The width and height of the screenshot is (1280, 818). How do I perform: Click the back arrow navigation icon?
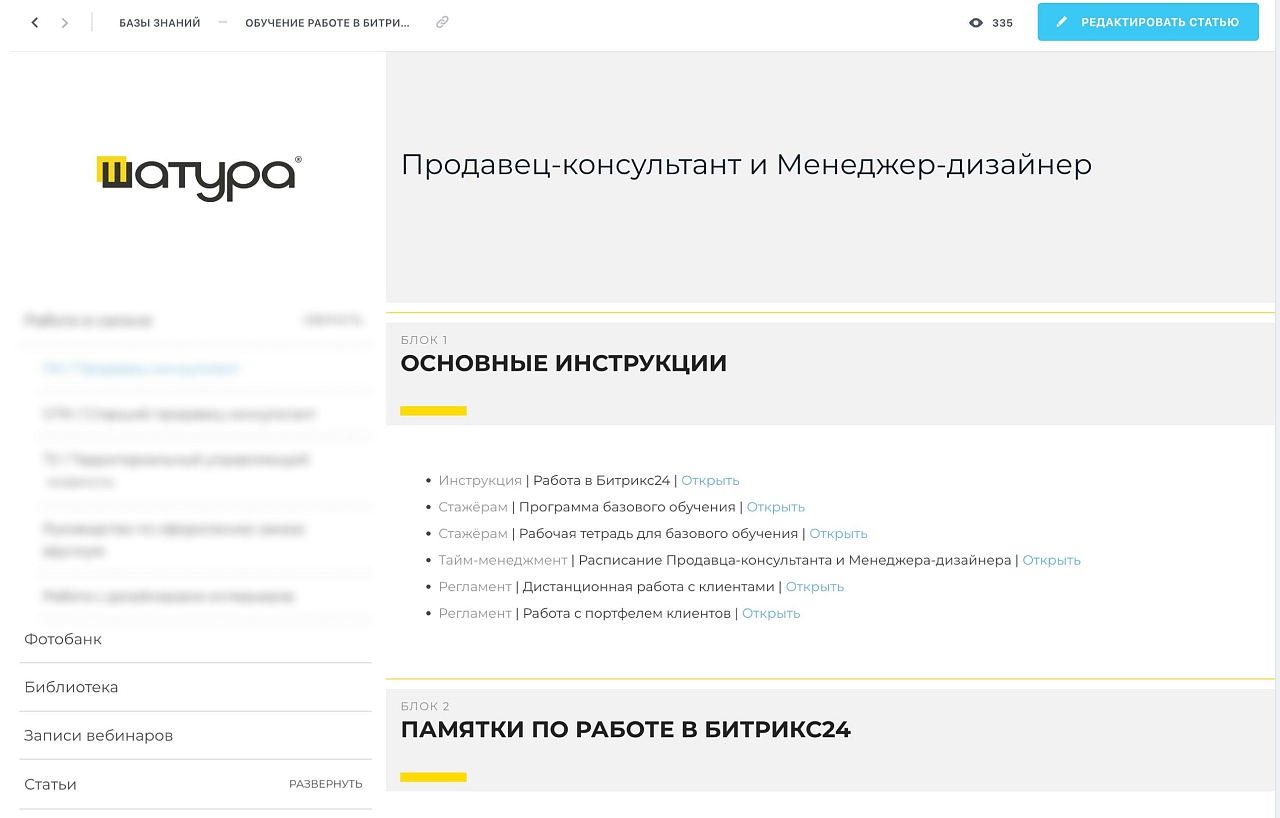35,22
